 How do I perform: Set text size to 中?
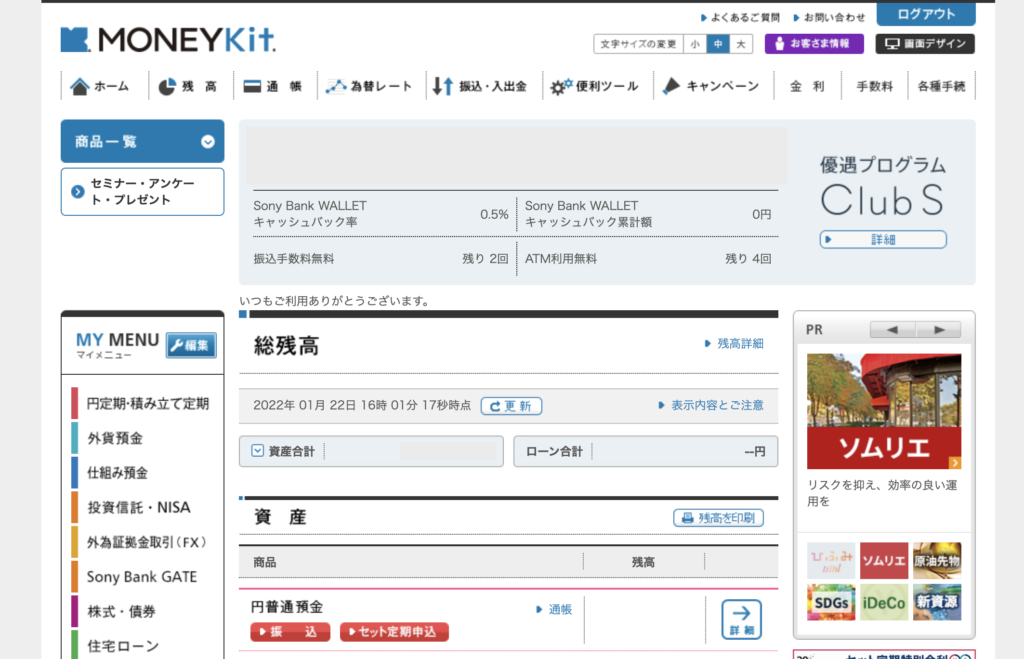[x=718, y=44]
